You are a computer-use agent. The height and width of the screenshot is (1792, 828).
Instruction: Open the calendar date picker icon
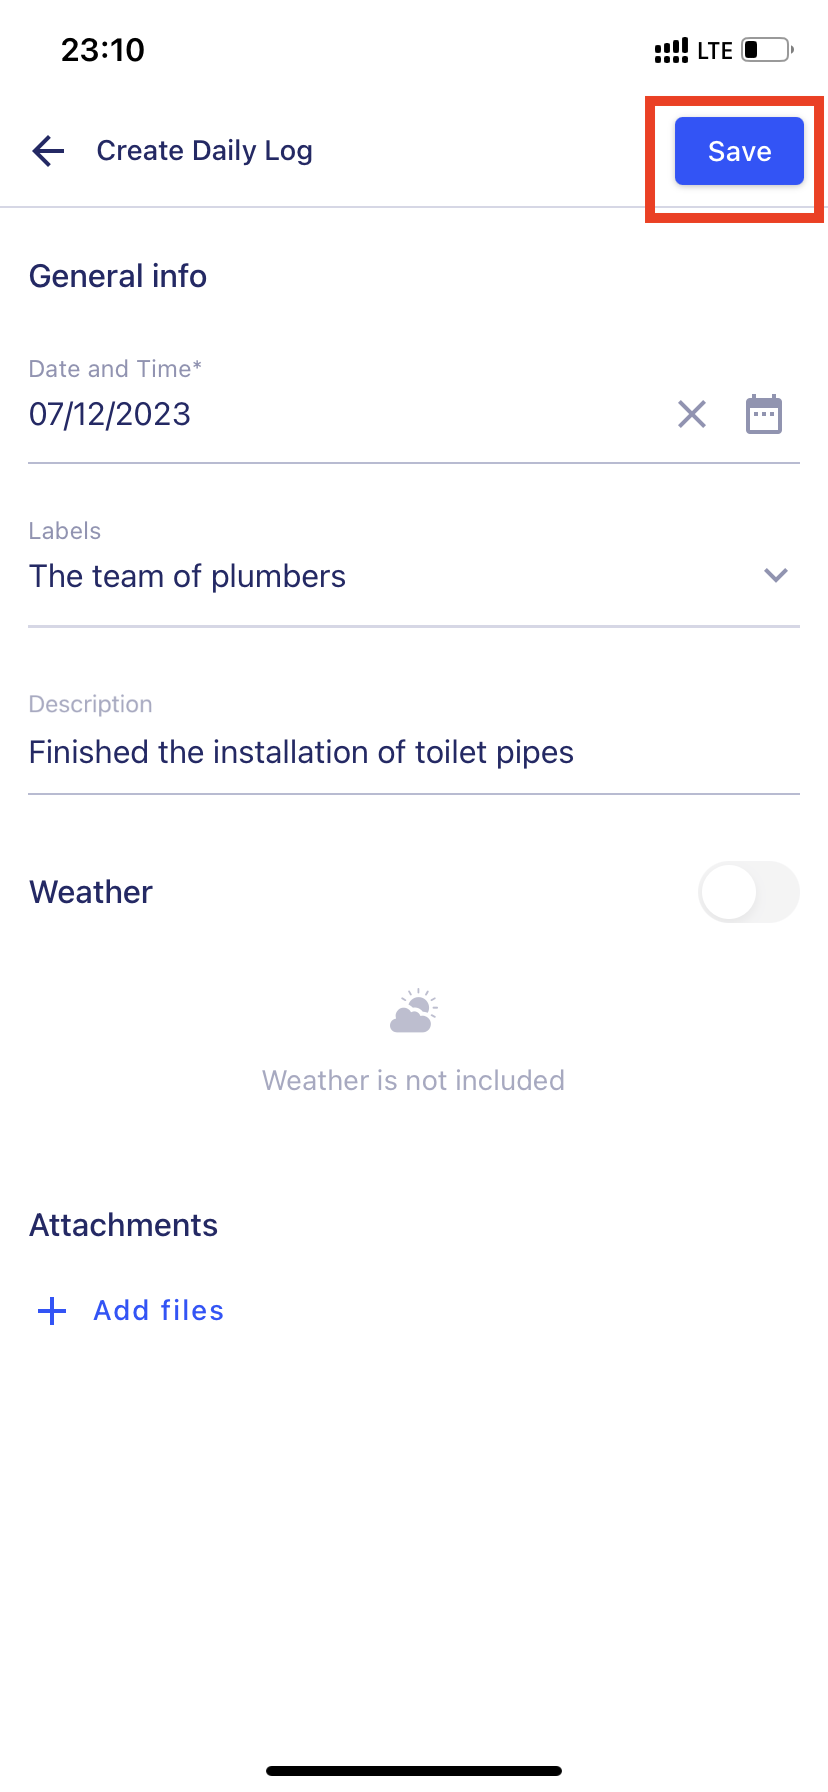764,414
